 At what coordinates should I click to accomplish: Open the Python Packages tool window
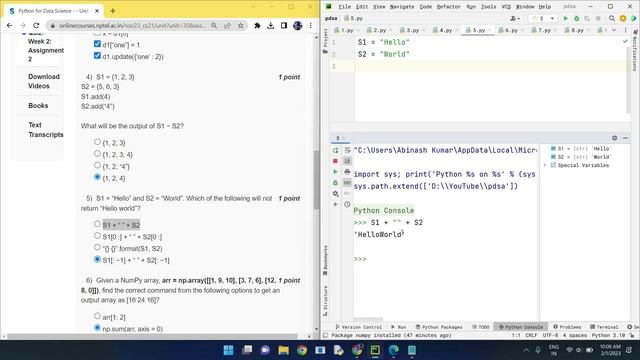(439, 327)
